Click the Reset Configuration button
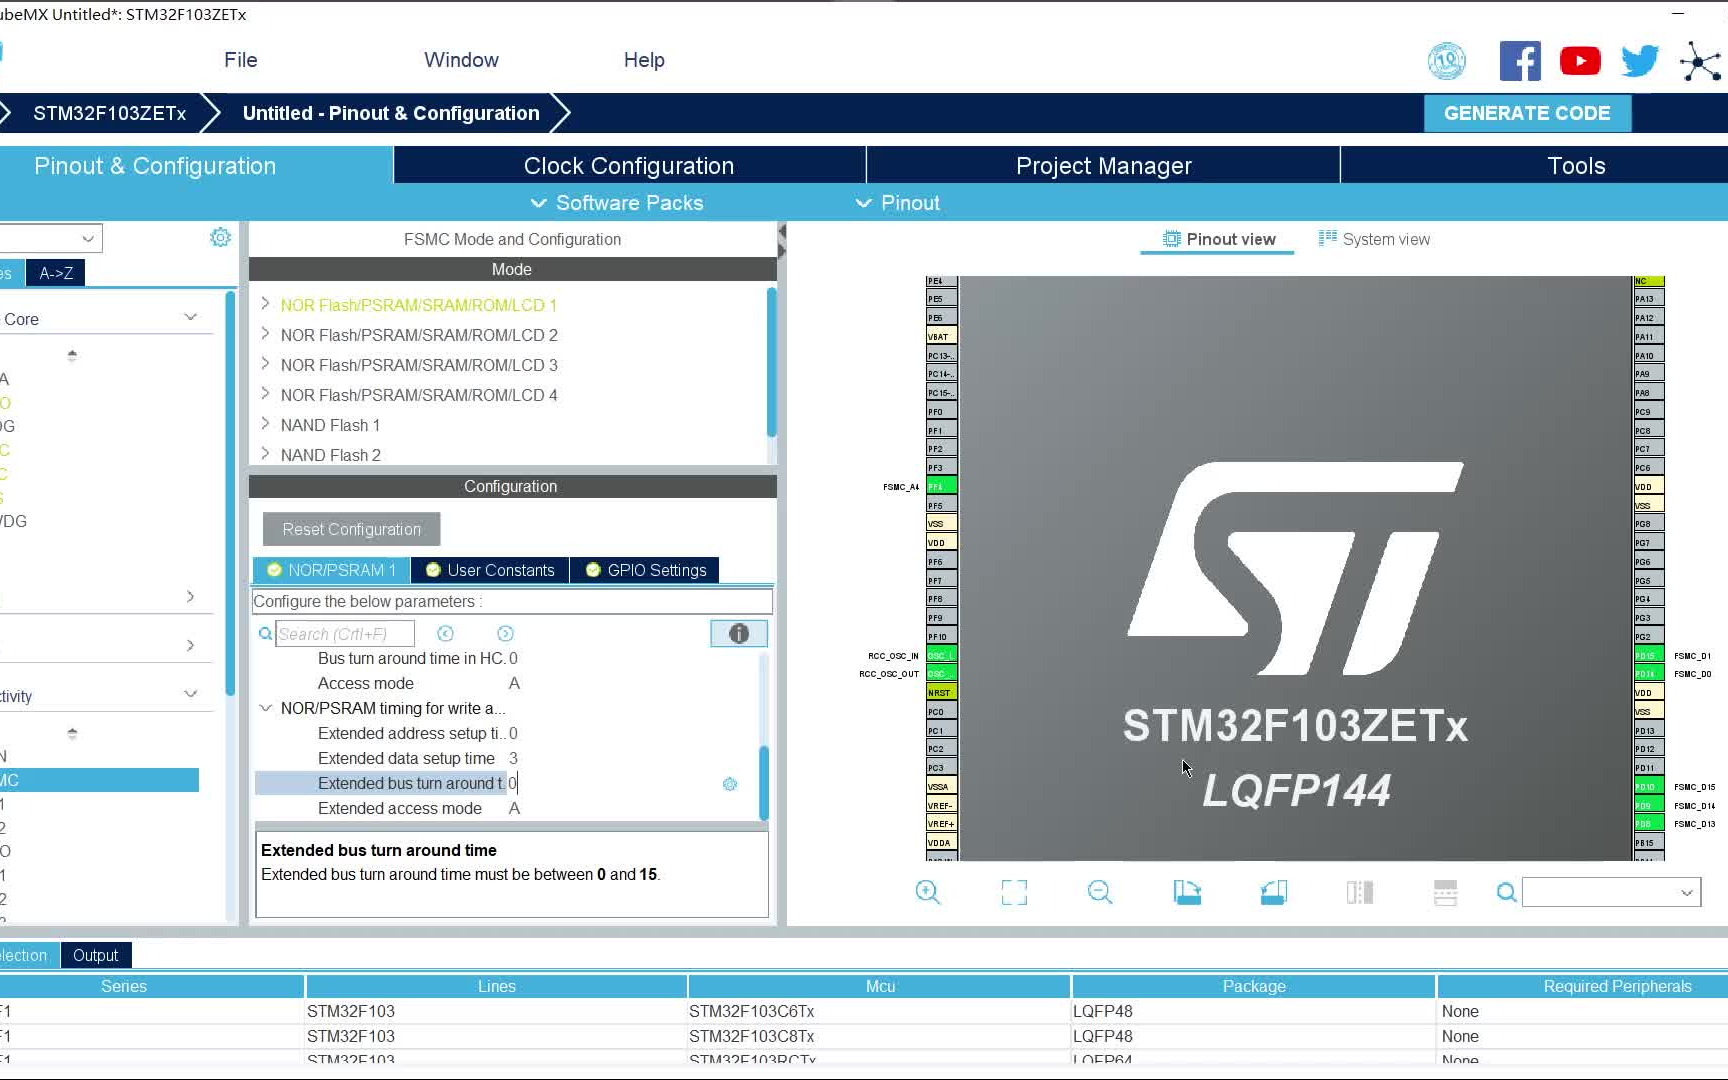This screenshot has height=1080, width=1728. click(351, 529)
